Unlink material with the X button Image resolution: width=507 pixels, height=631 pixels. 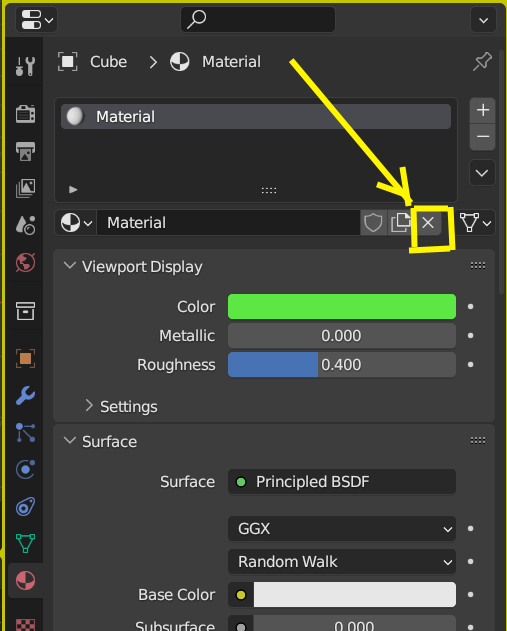pyautogui.click(x=428, y=222)
